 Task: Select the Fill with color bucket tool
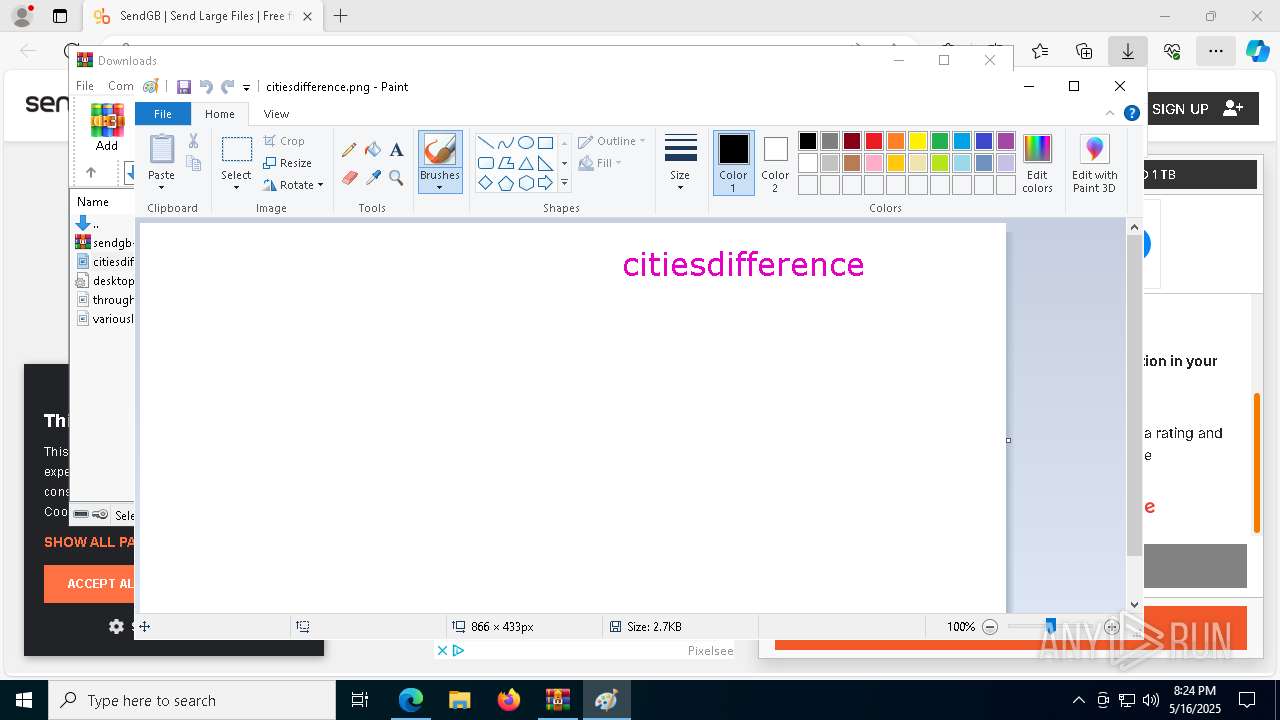click(x=373, y=150)
